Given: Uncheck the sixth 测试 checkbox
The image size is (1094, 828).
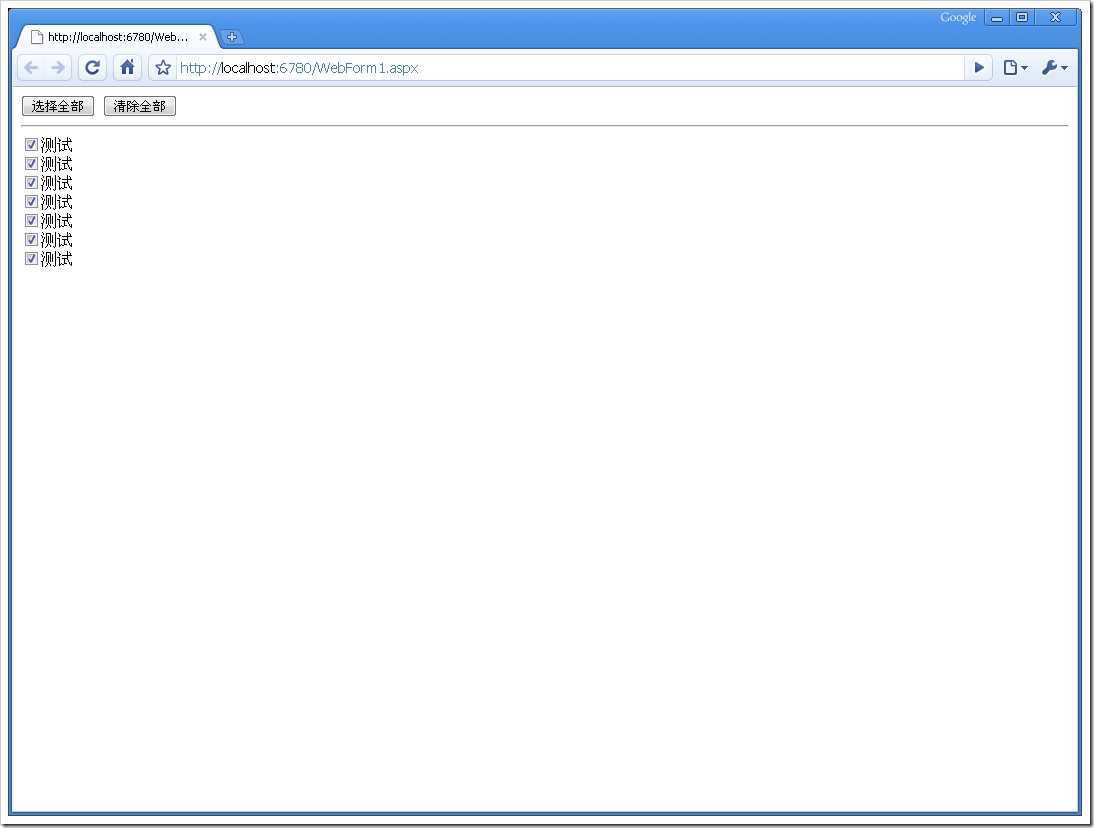Looking at the screenshot, I should click(x=31, y=239).
